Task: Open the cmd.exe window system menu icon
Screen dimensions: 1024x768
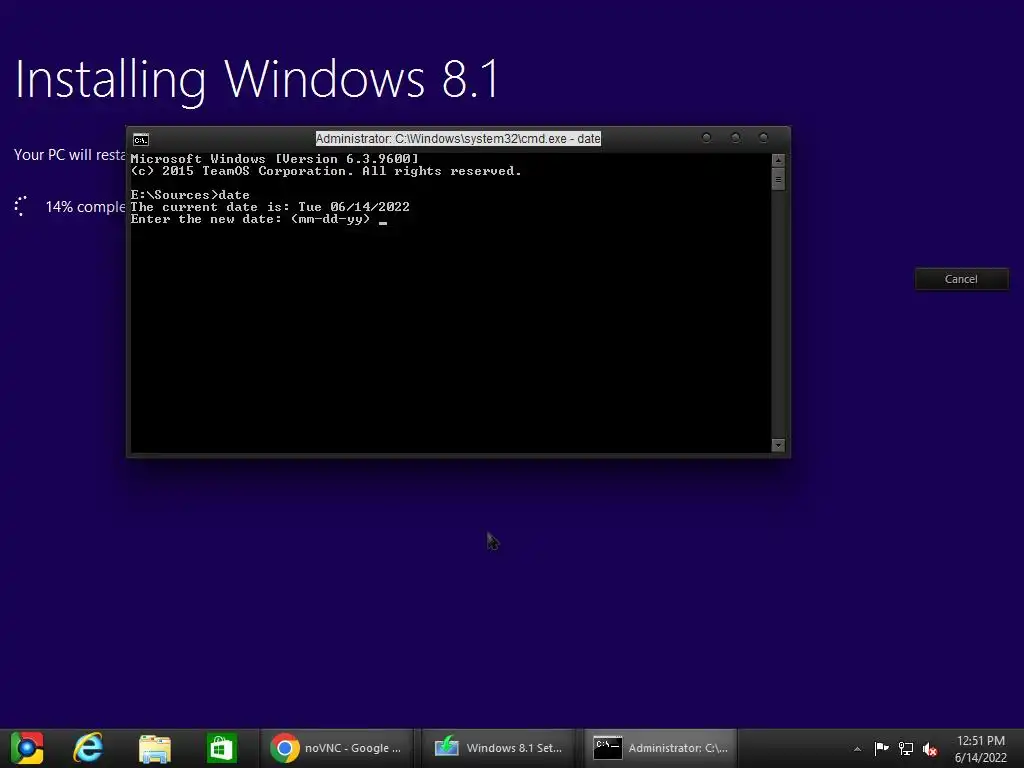Action: point(140,139)
